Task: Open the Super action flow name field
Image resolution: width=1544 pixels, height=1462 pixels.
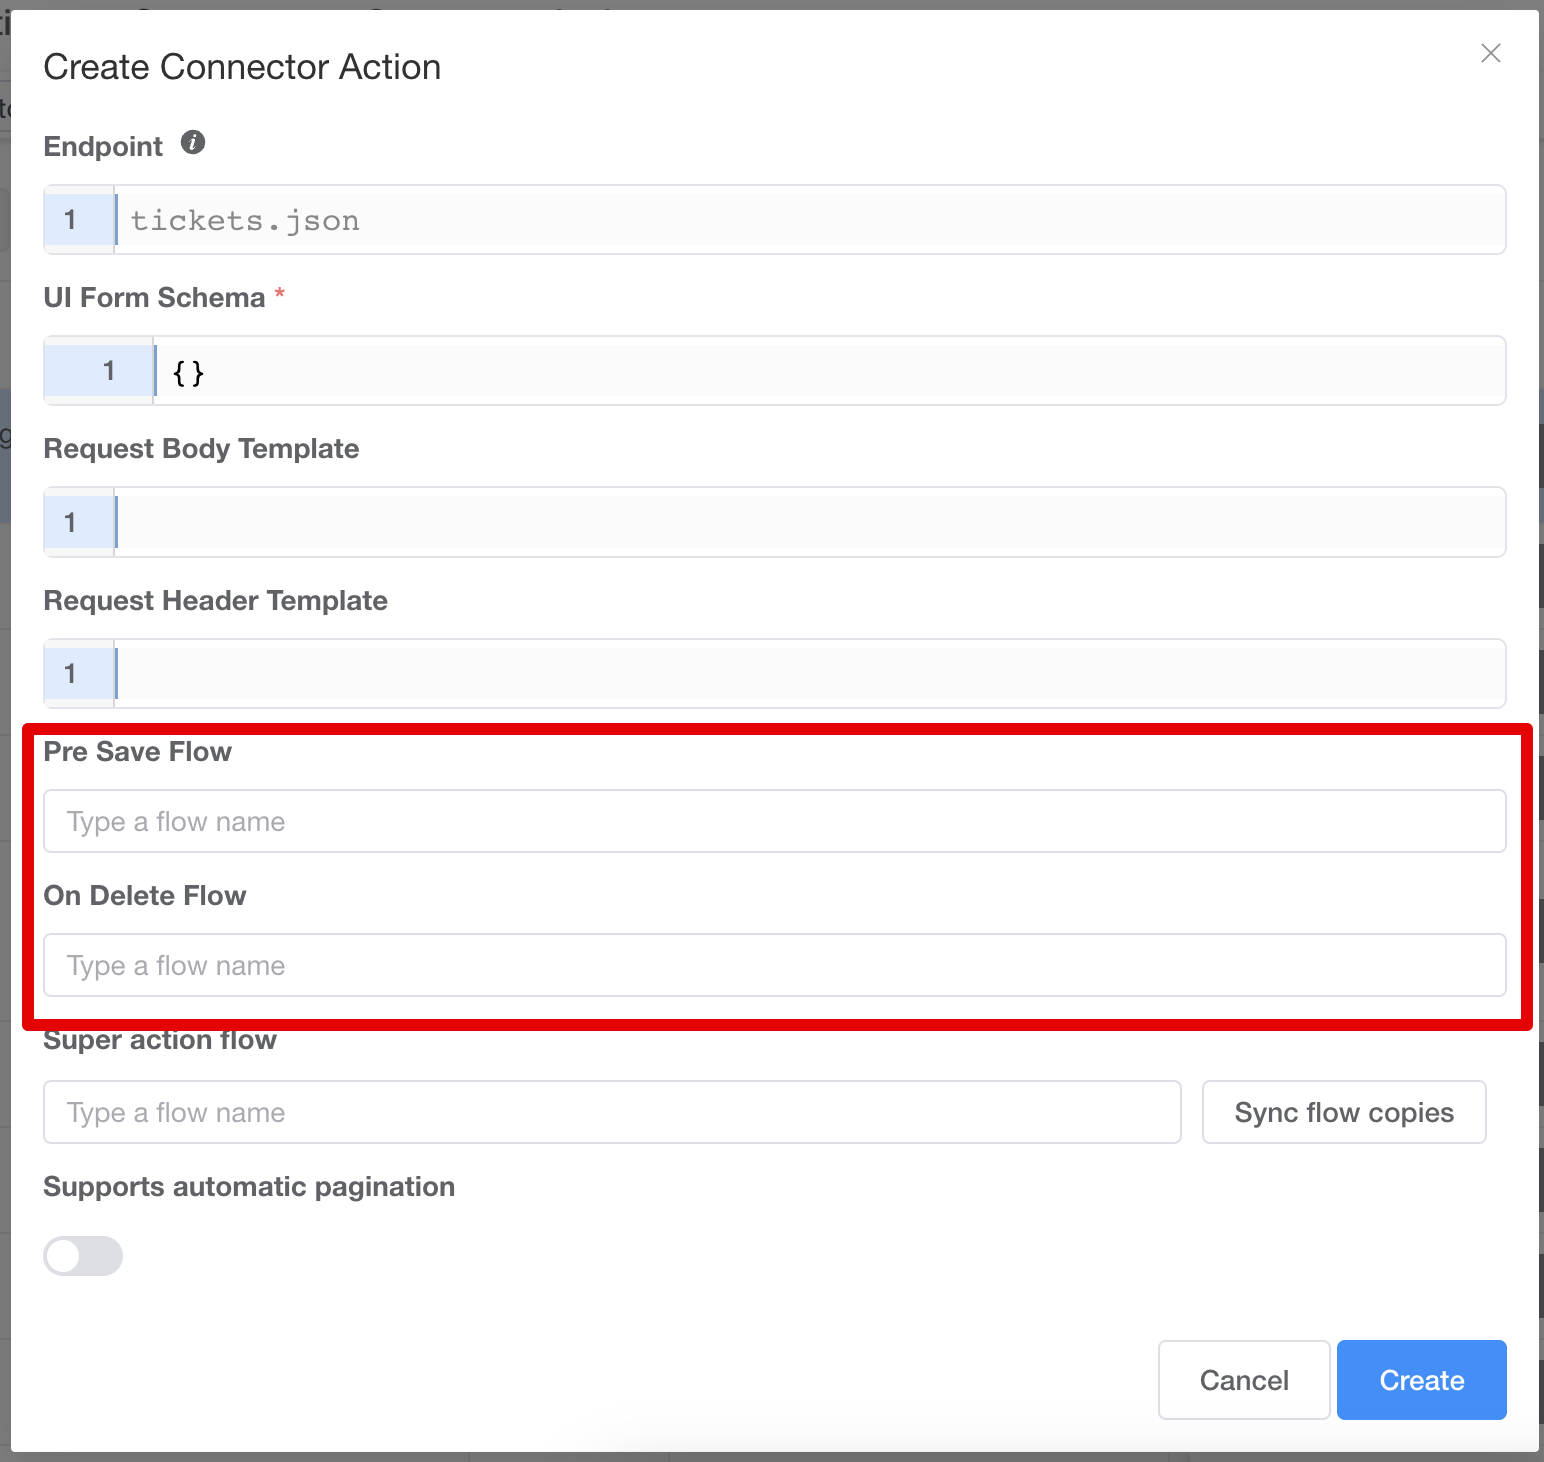Action: [x=612, y=1112]
